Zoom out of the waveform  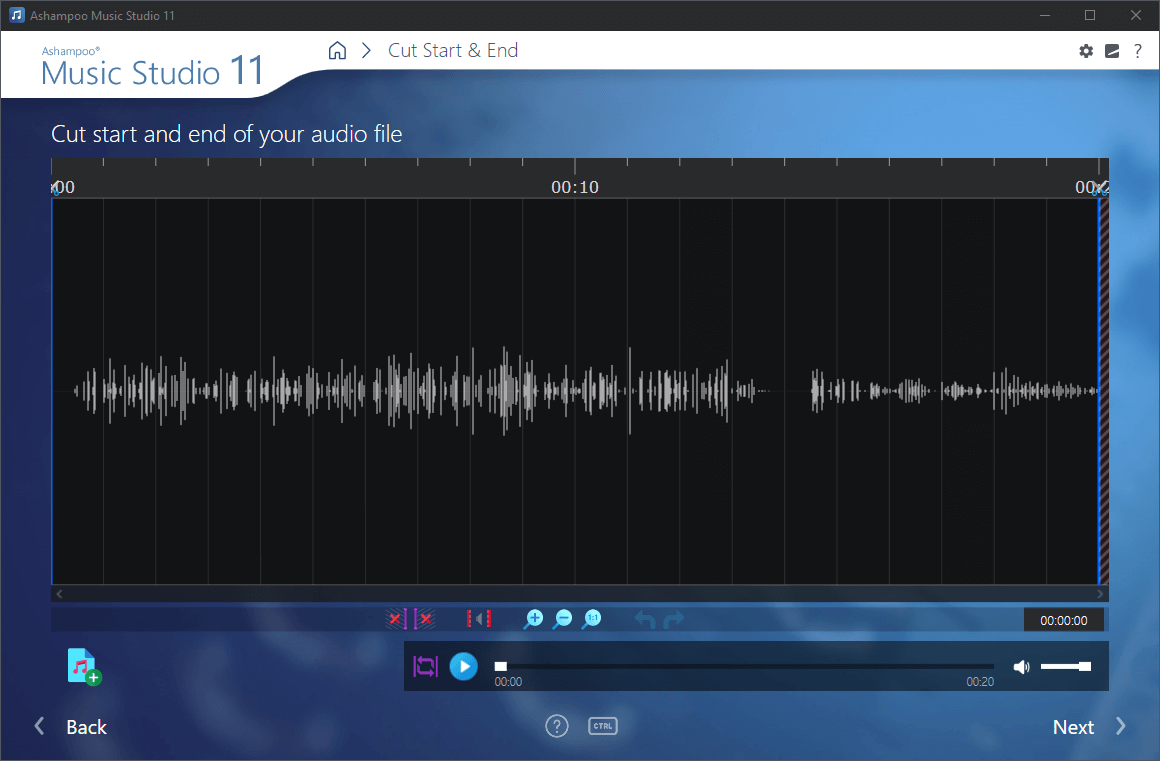point(563,619)
